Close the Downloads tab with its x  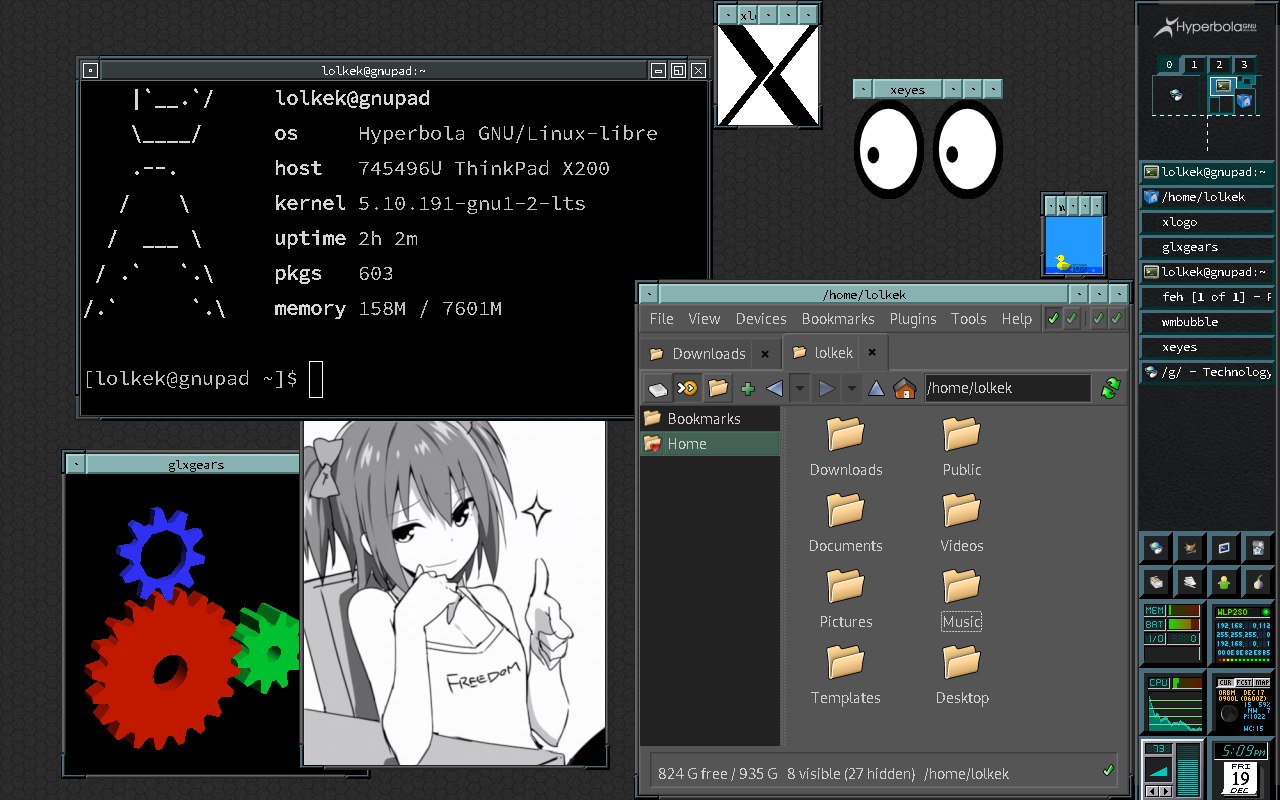(765, 353)
